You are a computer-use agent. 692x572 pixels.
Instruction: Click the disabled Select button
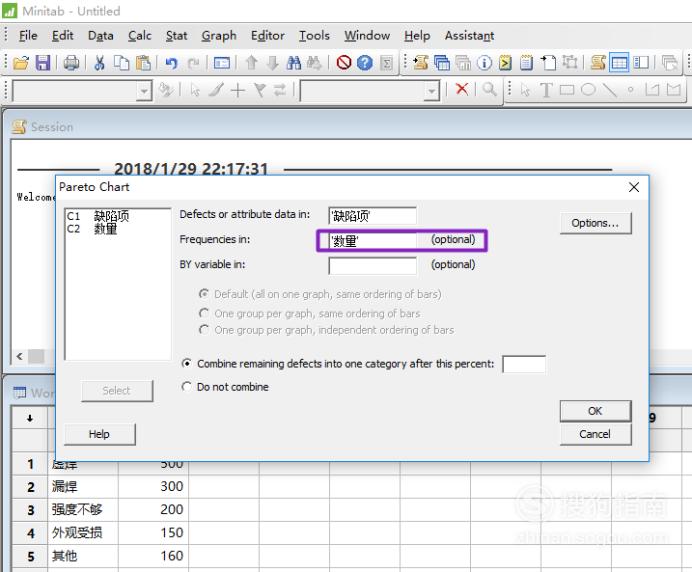click(117, 391)
